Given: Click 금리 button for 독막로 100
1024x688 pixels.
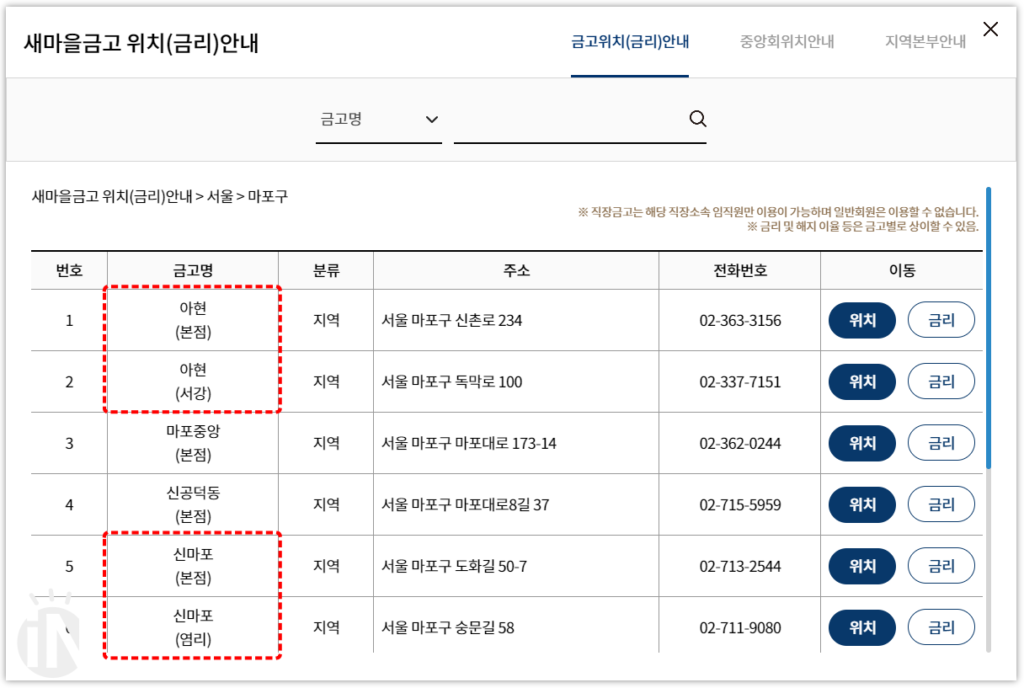Looking at the screenshot, I should tap(941, 382).
